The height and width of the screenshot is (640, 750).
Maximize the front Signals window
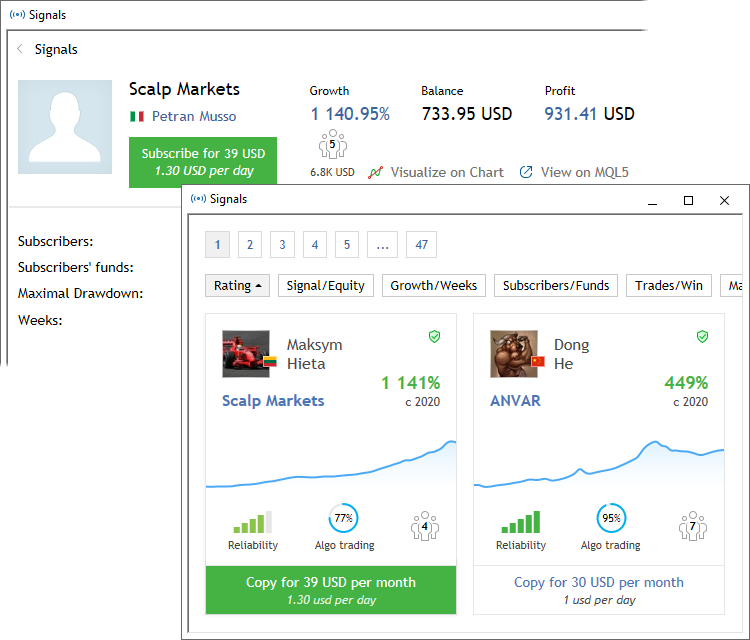coord(688,200)
